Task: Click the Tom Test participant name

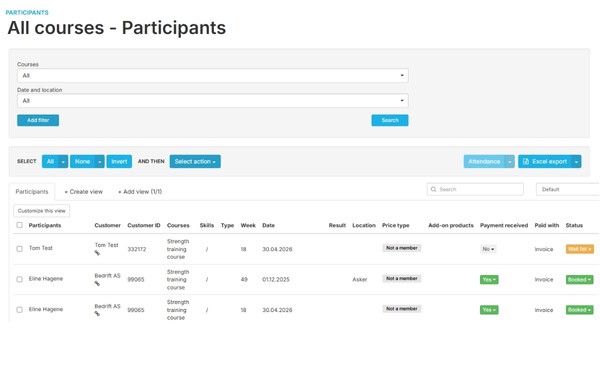Action: pos(41,248)
